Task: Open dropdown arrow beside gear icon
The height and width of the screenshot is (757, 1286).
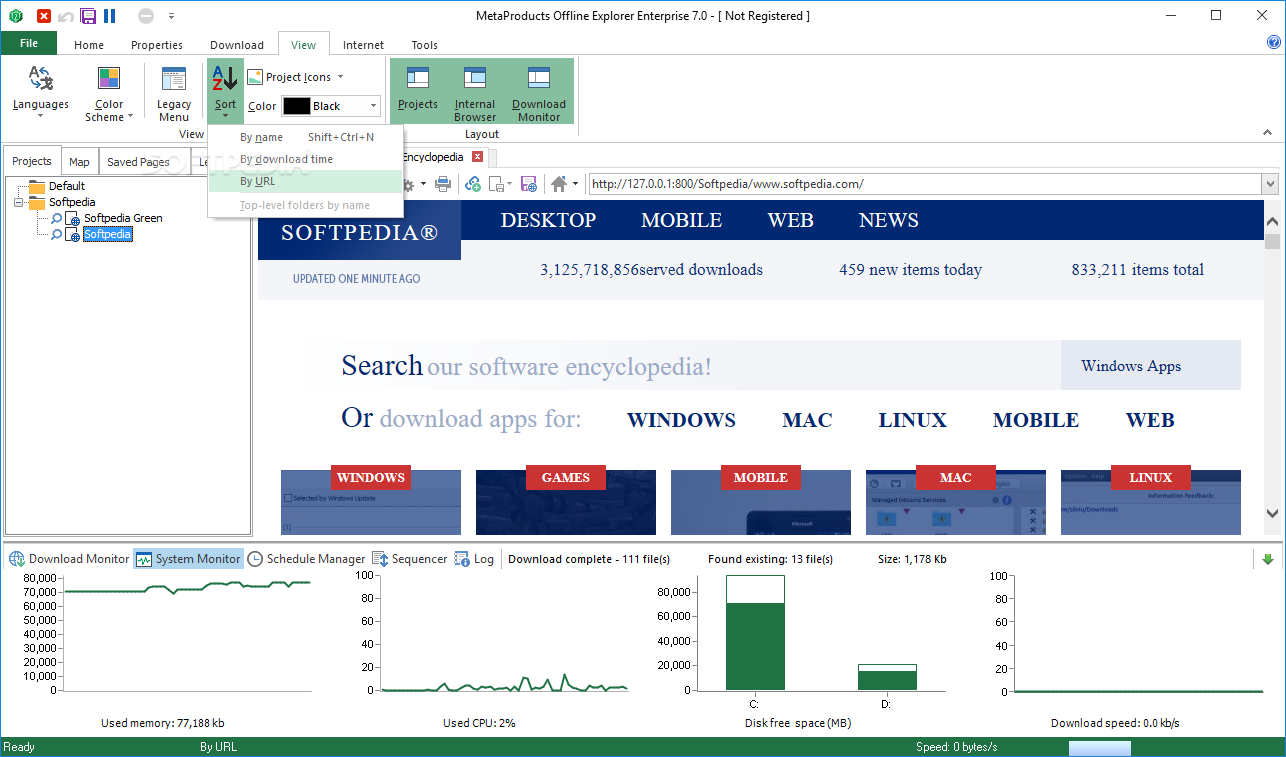Action: [423, 184]
